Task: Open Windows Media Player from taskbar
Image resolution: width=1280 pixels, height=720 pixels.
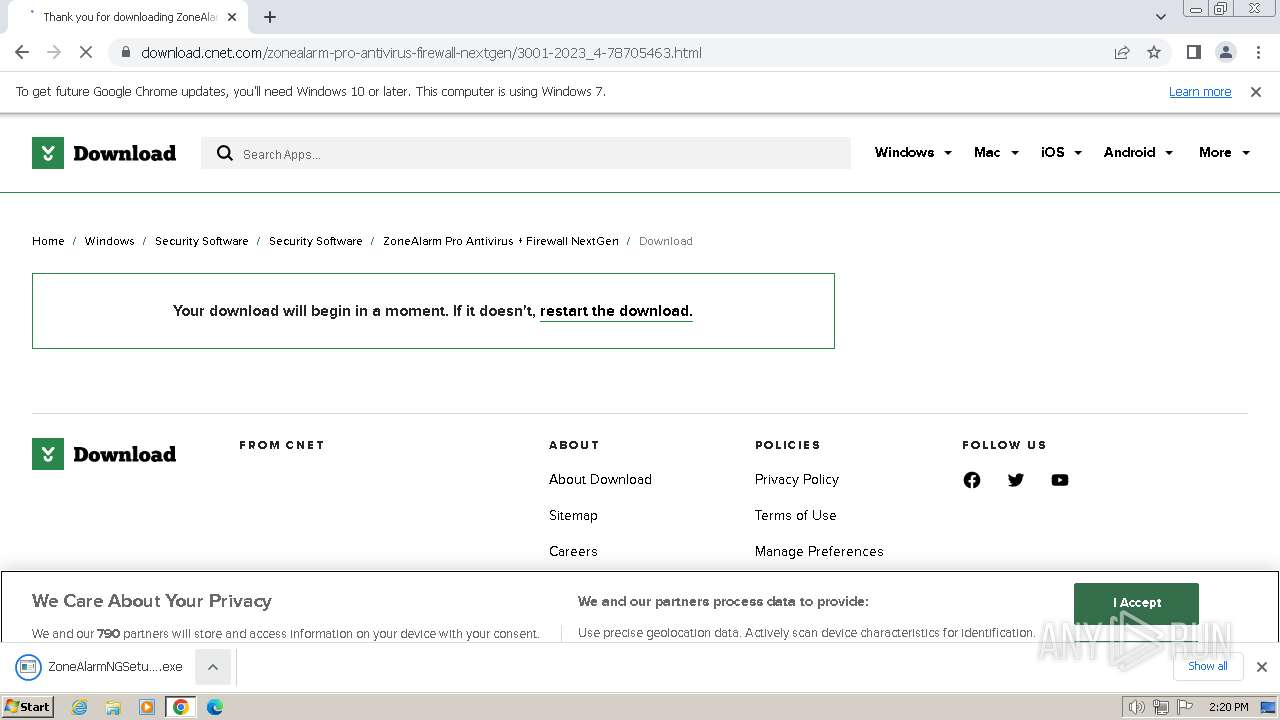Action: click(x=147, y=707)
